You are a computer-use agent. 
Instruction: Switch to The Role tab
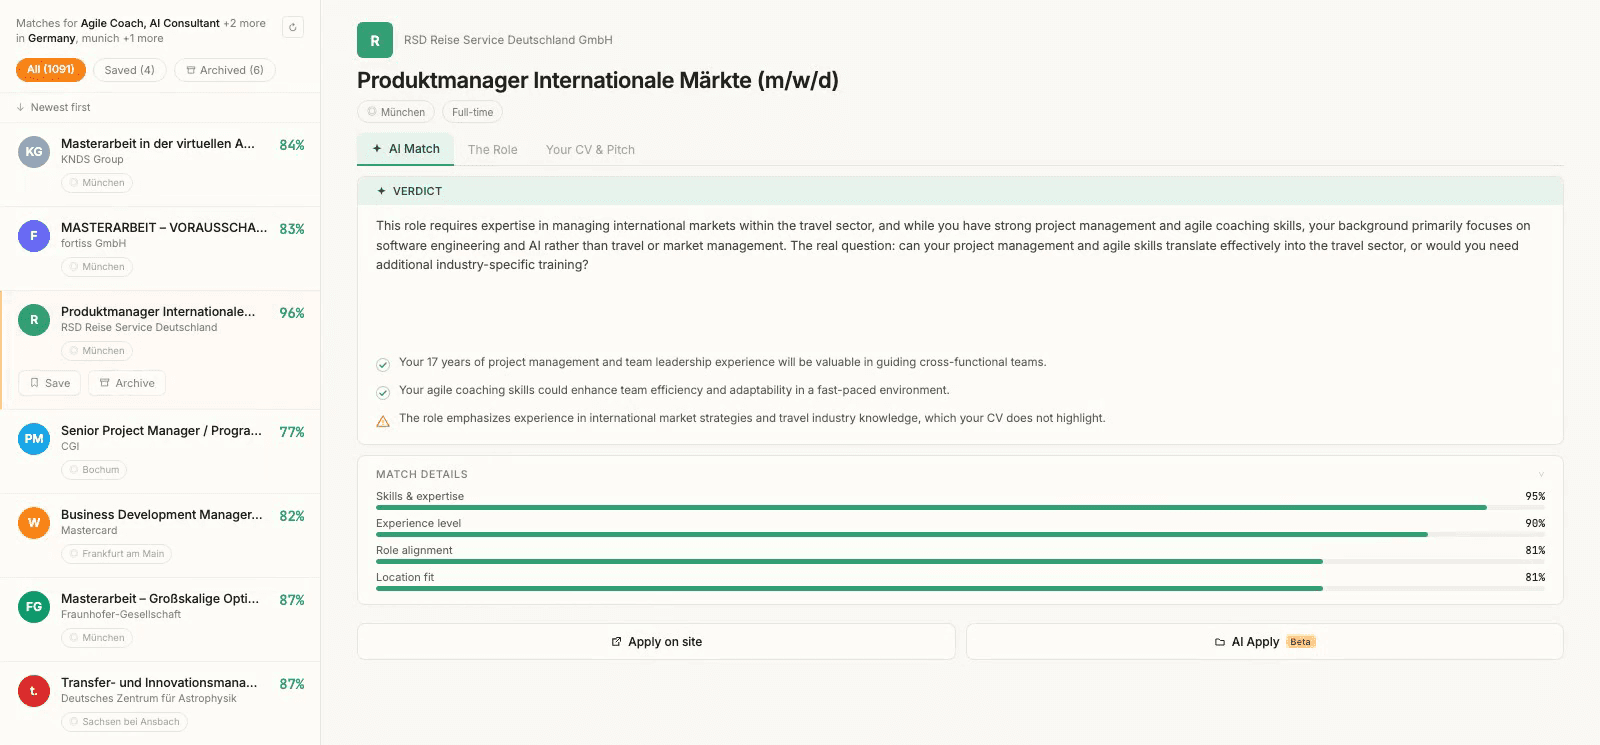pos(493,150)
